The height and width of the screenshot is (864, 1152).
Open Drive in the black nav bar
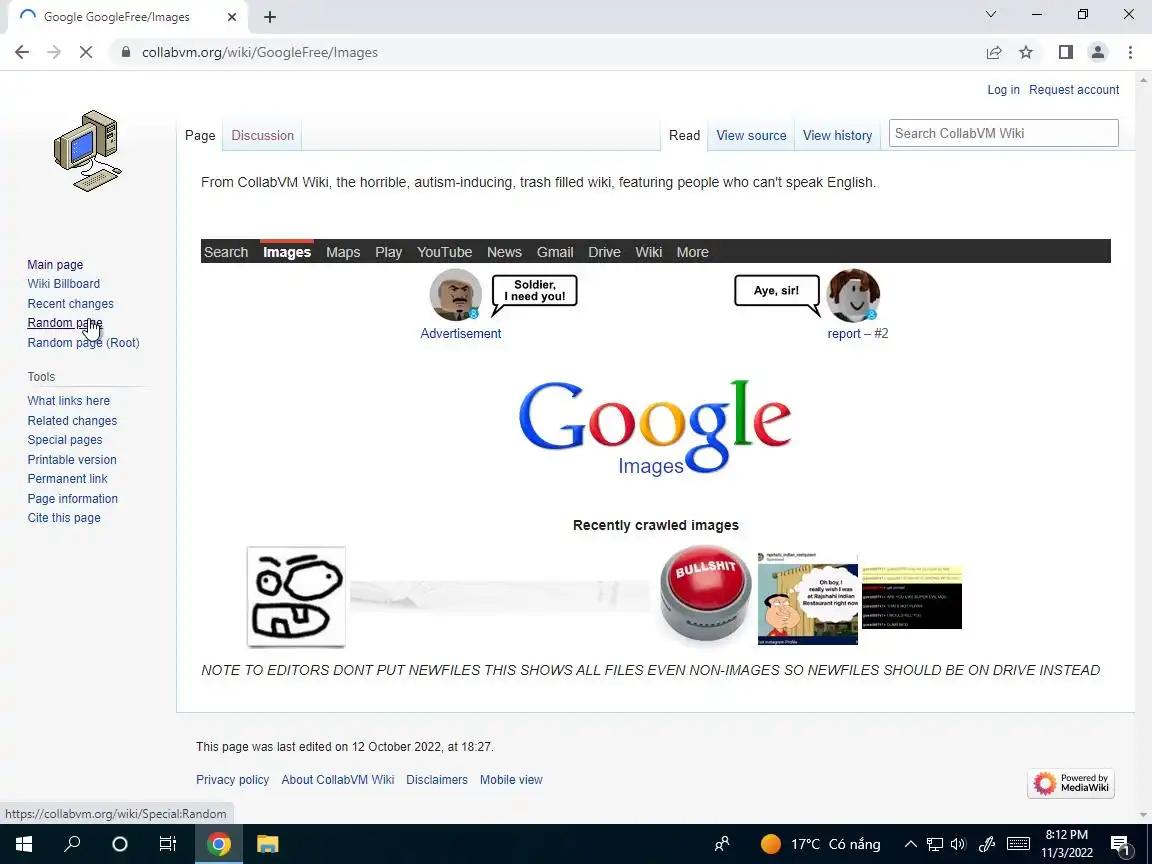(604, 252)
